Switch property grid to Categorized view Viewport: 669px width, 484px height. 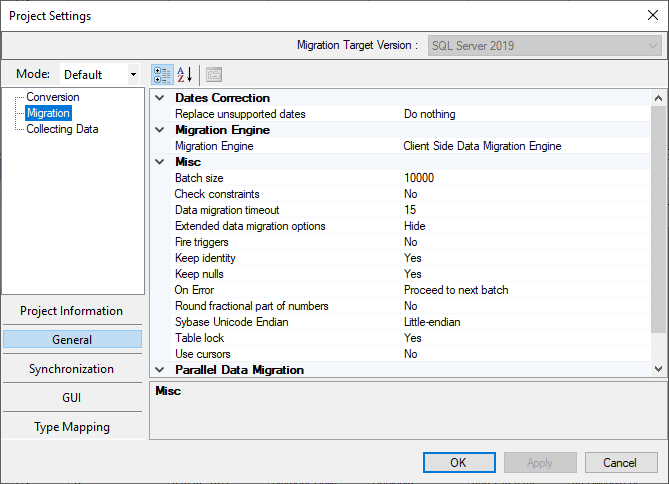[162, 75]
